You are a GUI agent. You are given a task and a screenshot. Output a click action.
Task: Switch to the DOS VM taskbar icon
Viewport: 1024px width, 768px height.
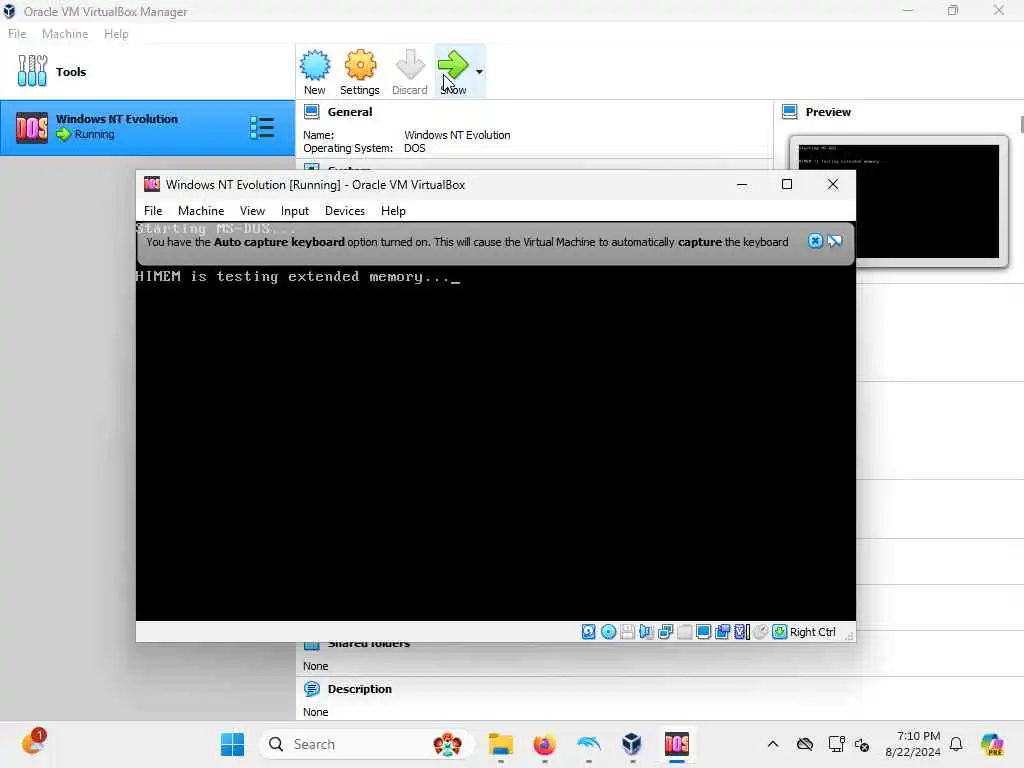677,744
